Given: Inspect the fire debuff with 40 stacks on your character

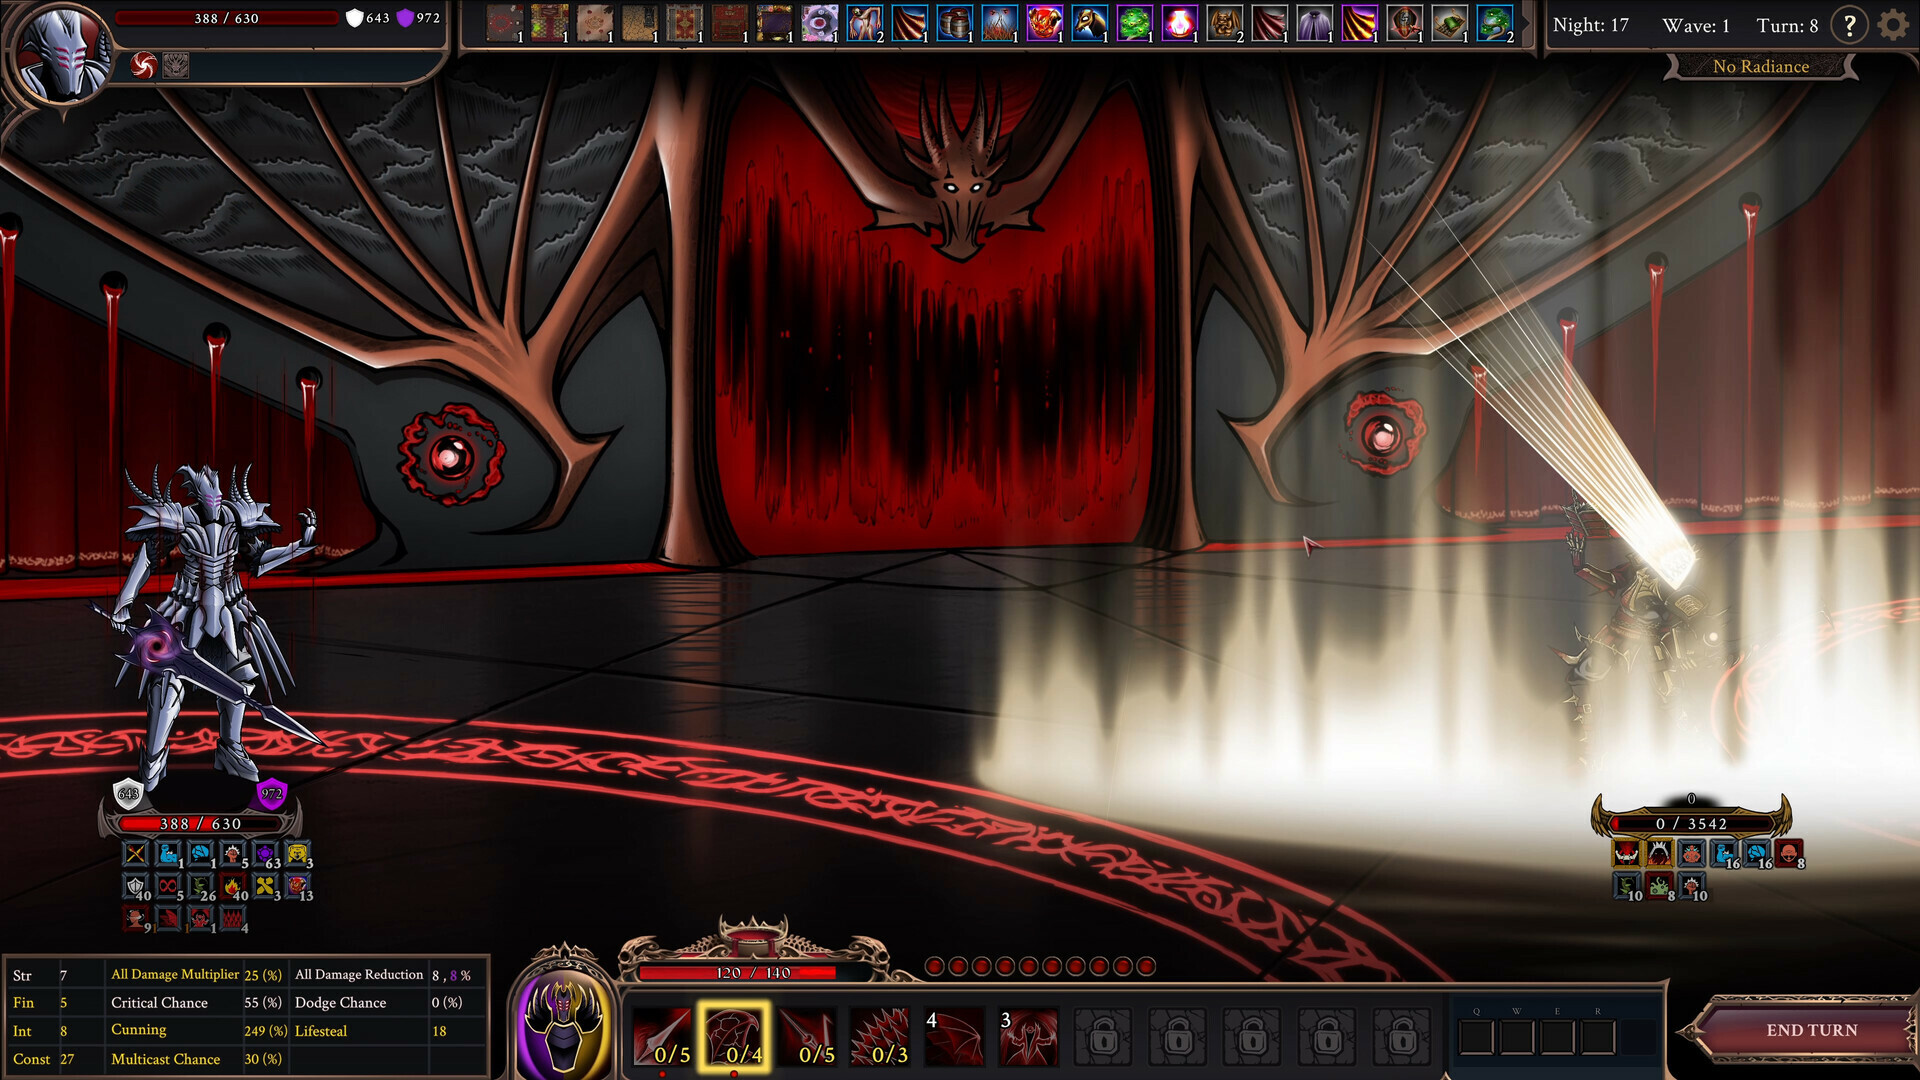Looking at the screenshot, I should (231, 887).
